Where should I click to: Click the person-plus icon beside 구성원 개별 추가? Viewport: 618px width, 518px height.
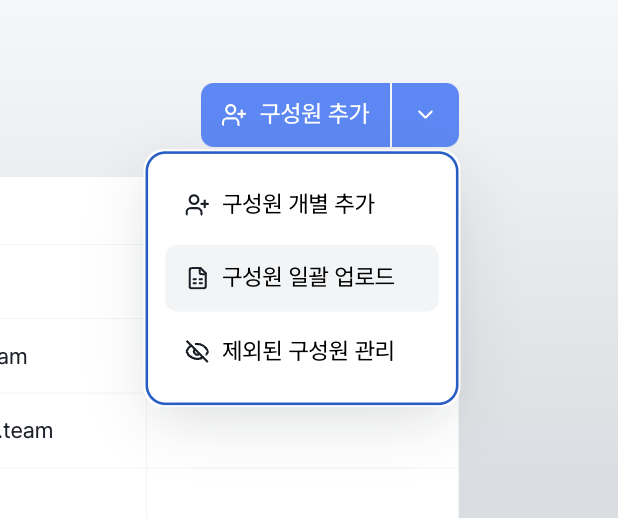(x=197, y=204)
